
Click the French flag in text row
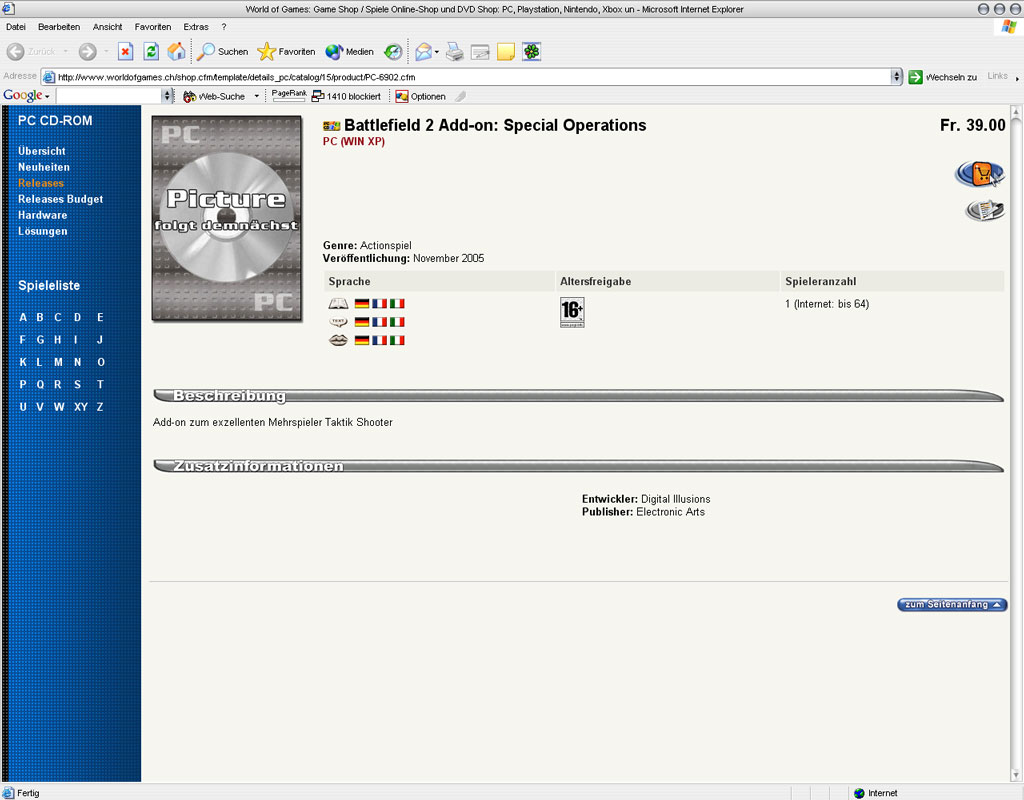[x=379, y=322]
